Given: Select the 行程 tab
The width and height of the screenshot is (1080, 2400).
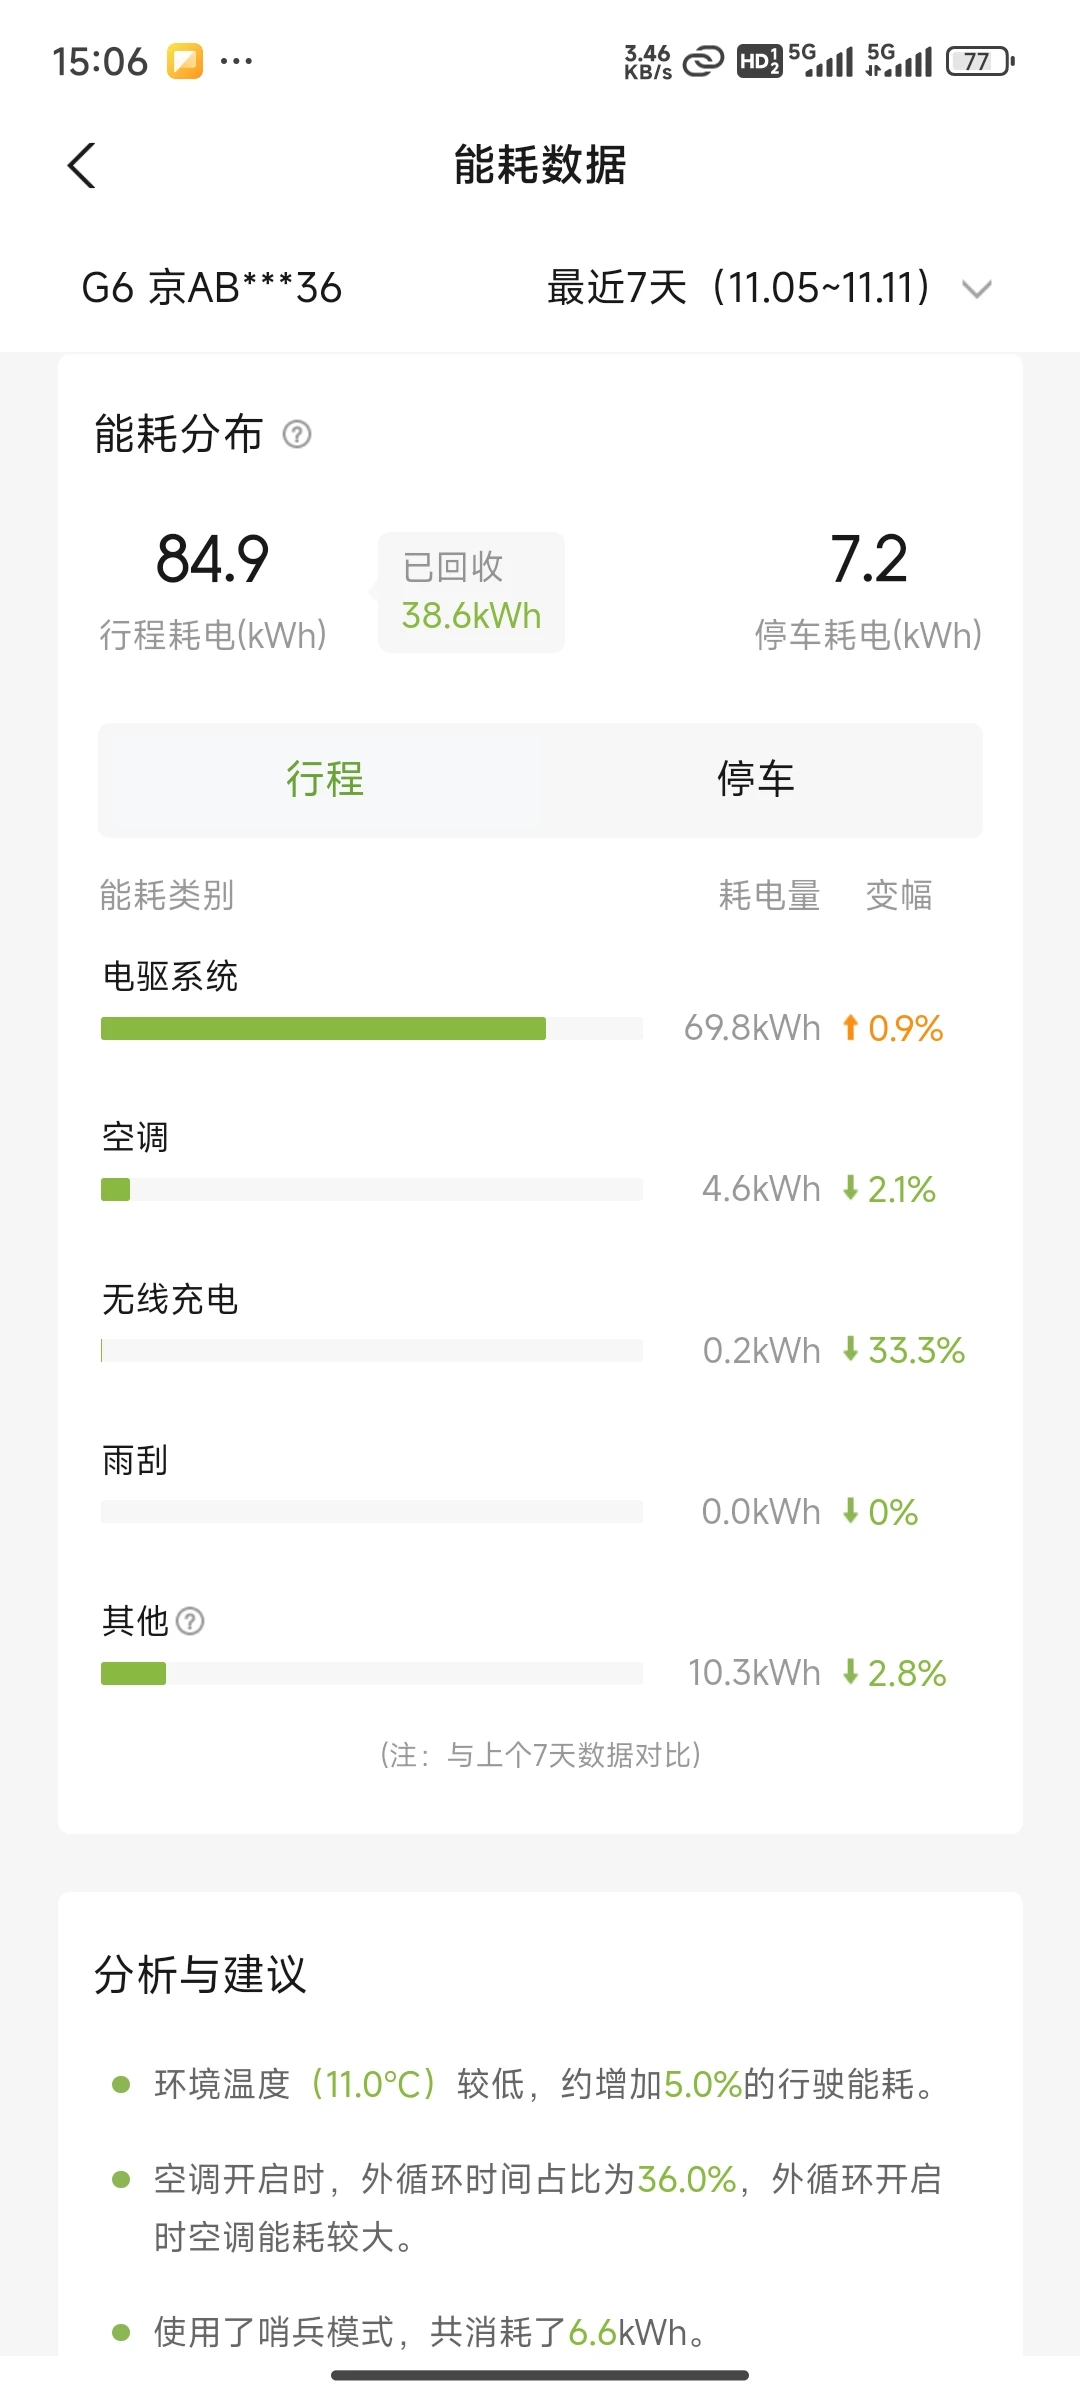Looking at the screenshot, I should point(324,779).
